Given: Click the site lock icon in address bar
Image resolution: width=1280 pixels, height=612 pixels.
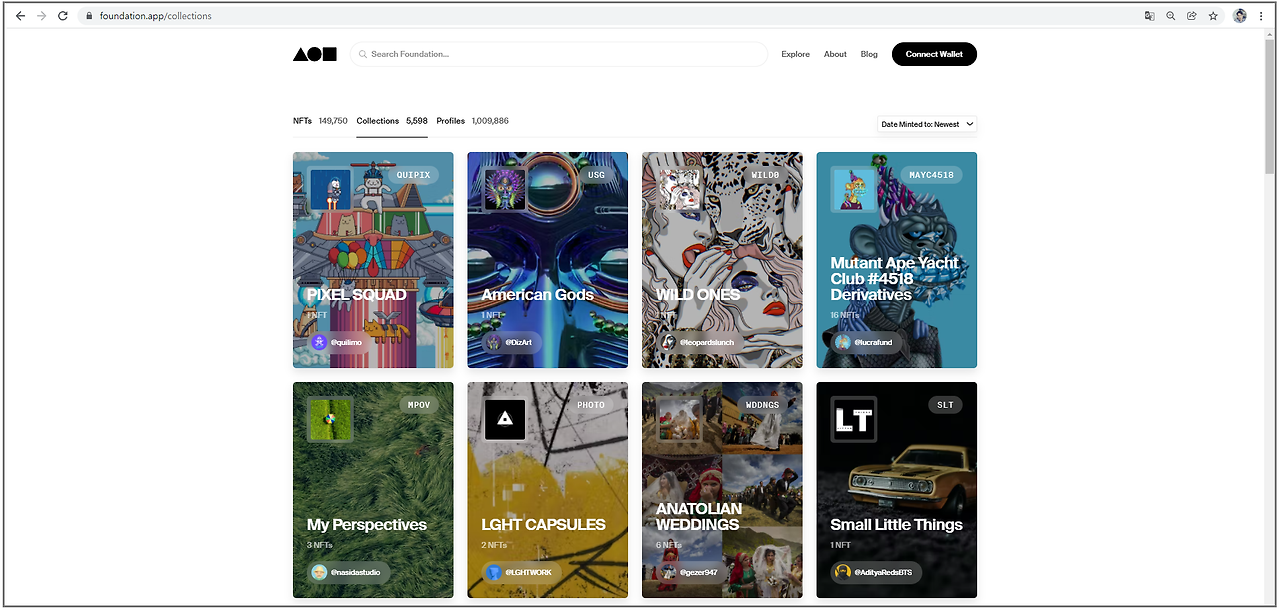Looking at the screenshot, I should tap(89, 16).
